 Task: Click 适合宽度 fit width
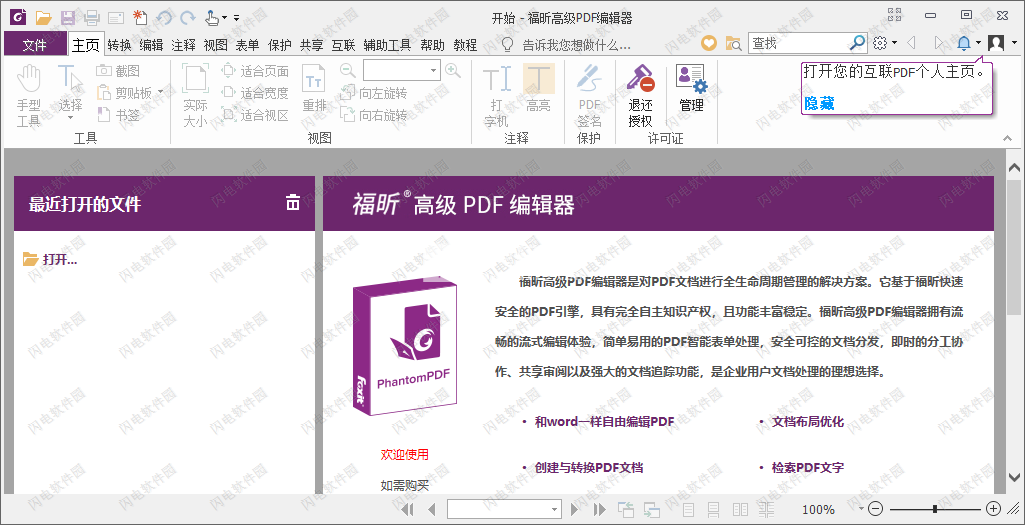click(255, 93)
